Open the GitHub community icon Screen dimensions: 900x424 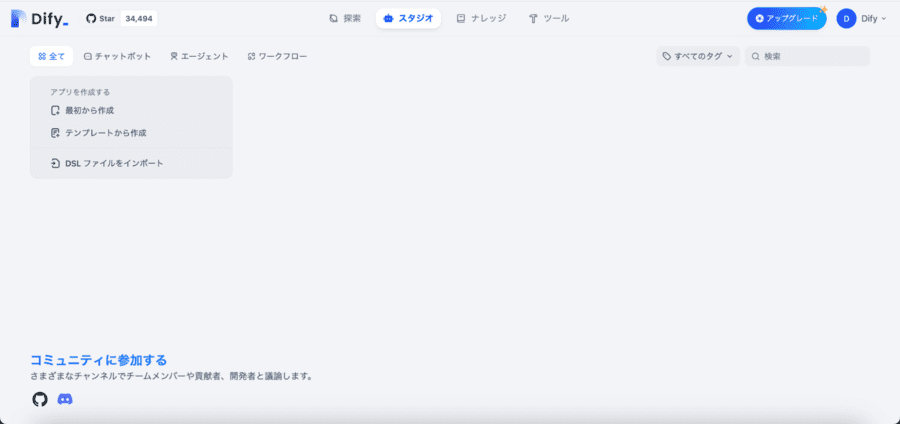tap(40, 399)
